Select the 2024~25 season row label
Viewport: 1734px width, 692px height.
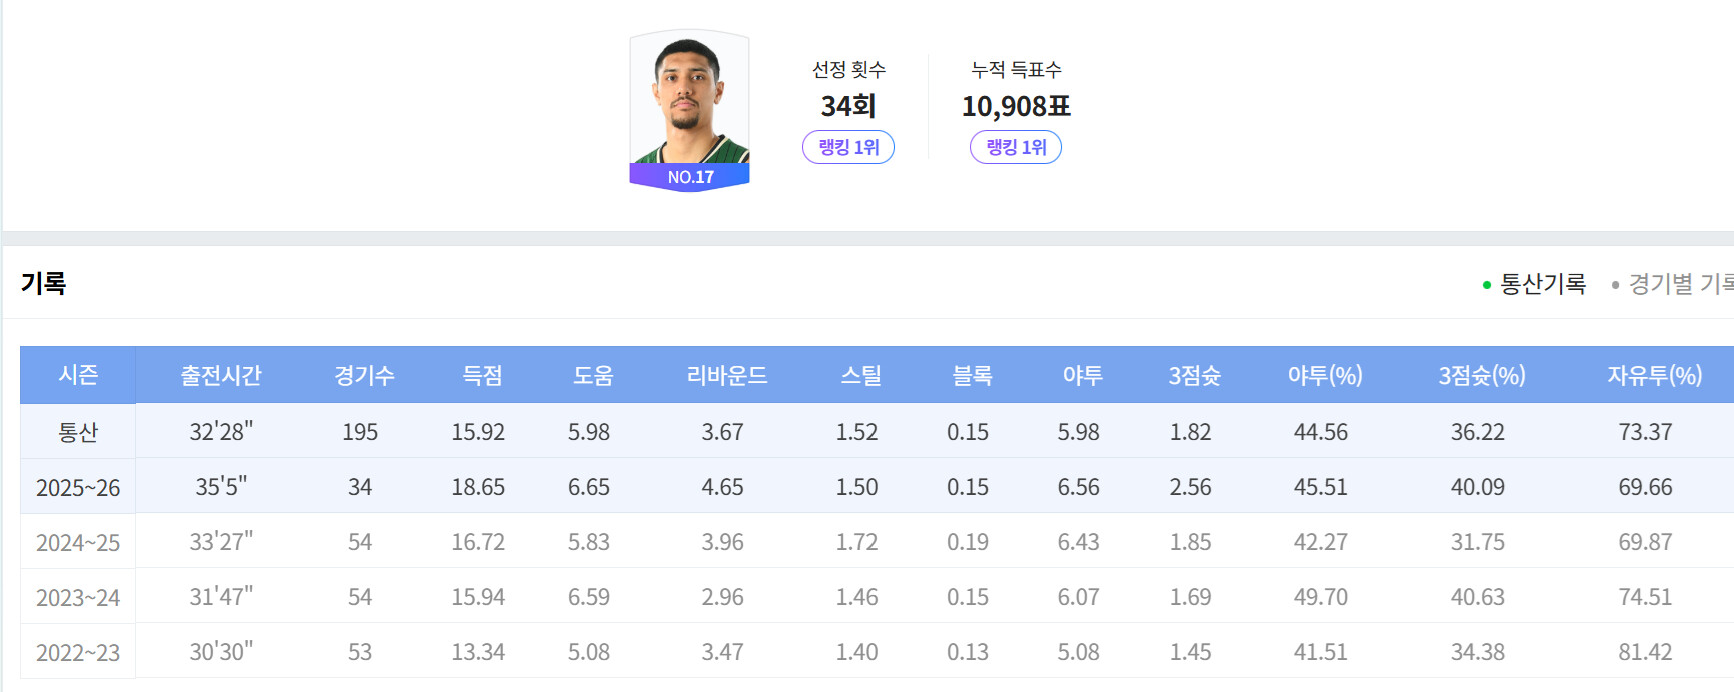(78, 542)
